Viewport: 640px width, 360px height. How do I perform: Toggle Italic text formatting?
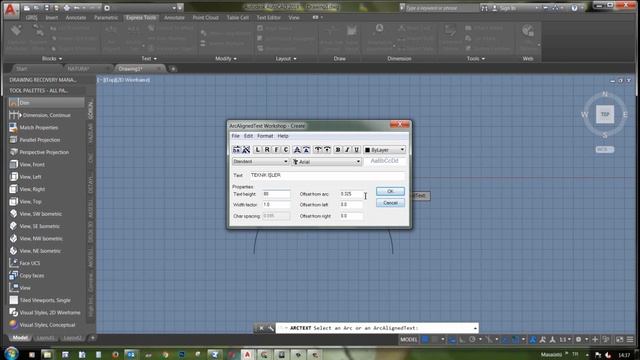(347, 150)
